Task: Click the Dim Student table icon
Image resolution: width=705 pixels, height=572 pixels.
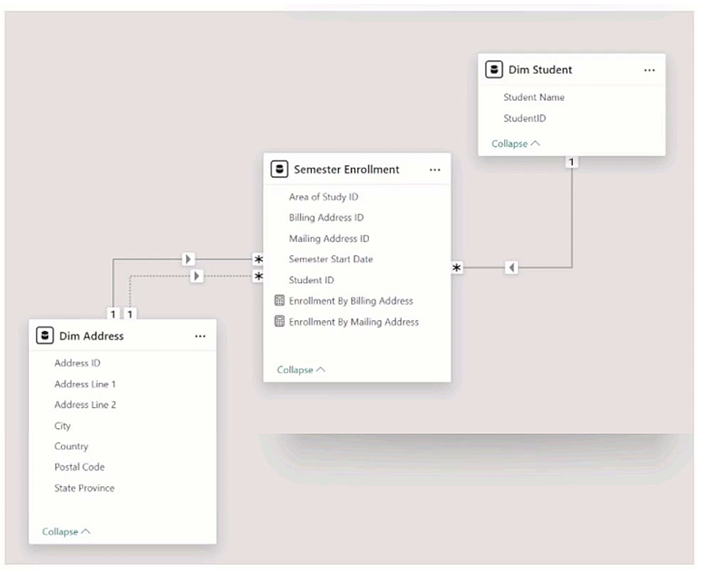Action: pos(493,70)
